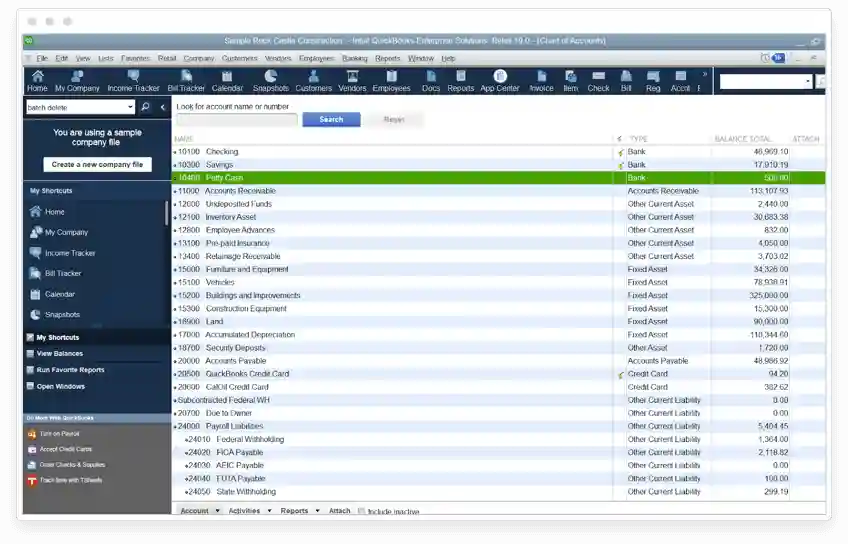This screenshot has width=848, height=544.
Task: Open Income Tracker in My Shortcuts sidebar
Action: 63,253
